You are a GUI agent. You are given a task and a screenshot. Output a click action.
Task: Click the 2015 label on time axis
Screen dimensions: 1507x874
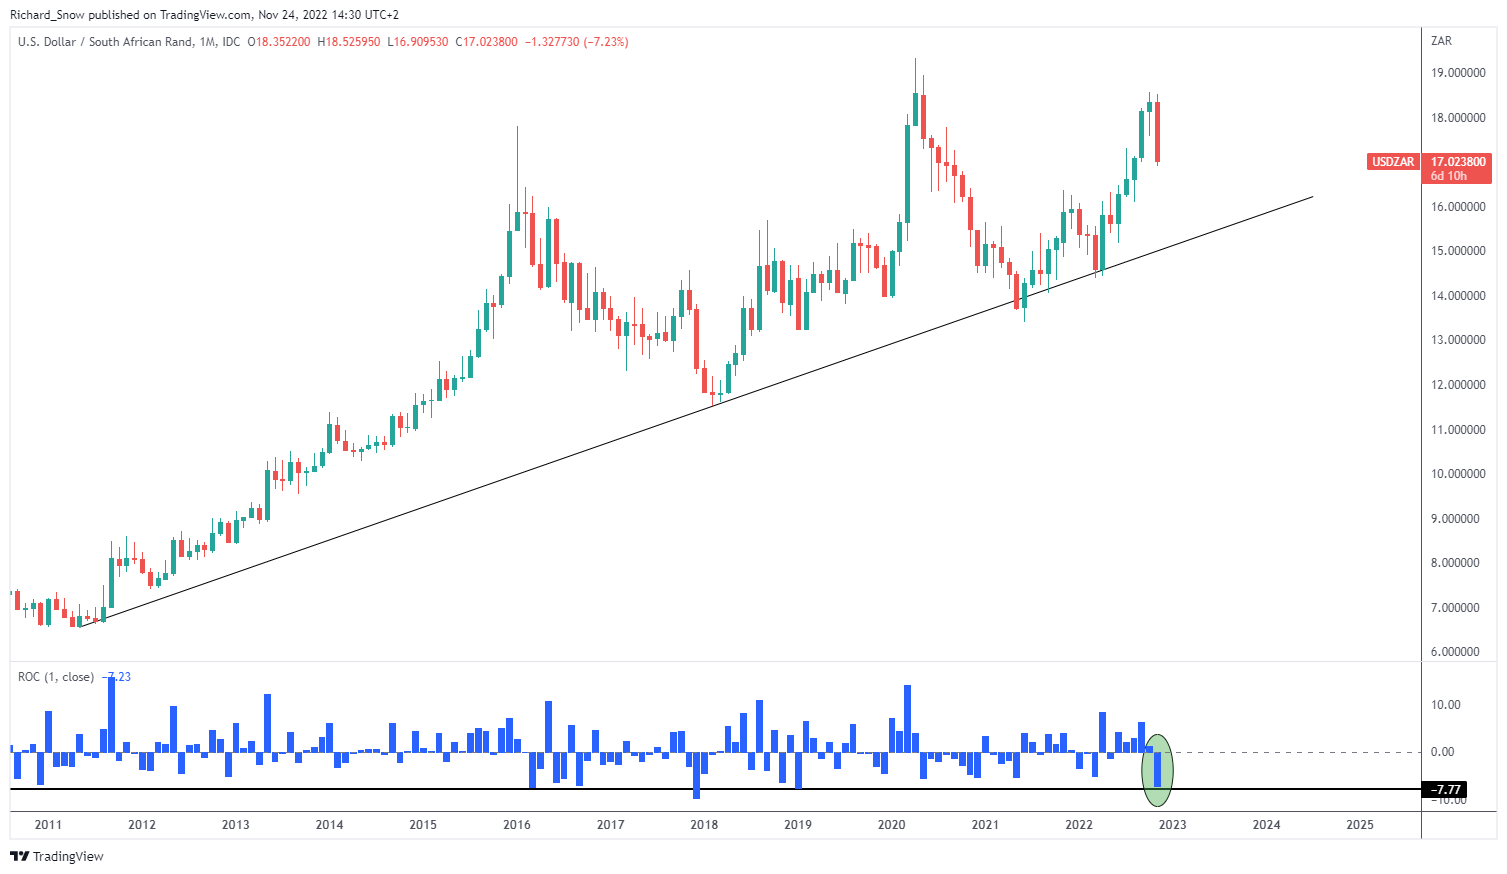423,825
